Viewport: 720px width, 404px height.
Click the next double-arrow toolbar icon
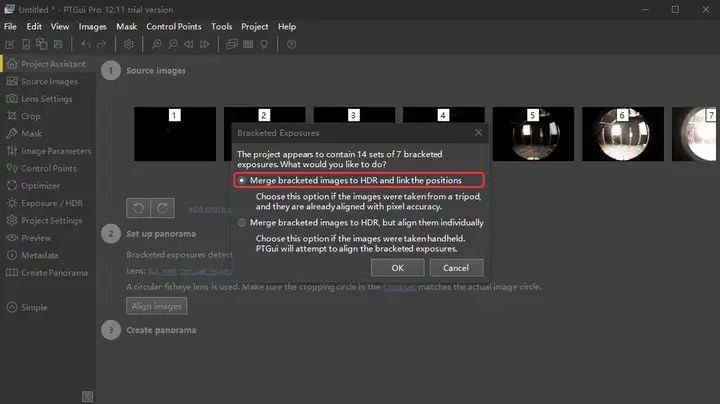tap(205, 45)
